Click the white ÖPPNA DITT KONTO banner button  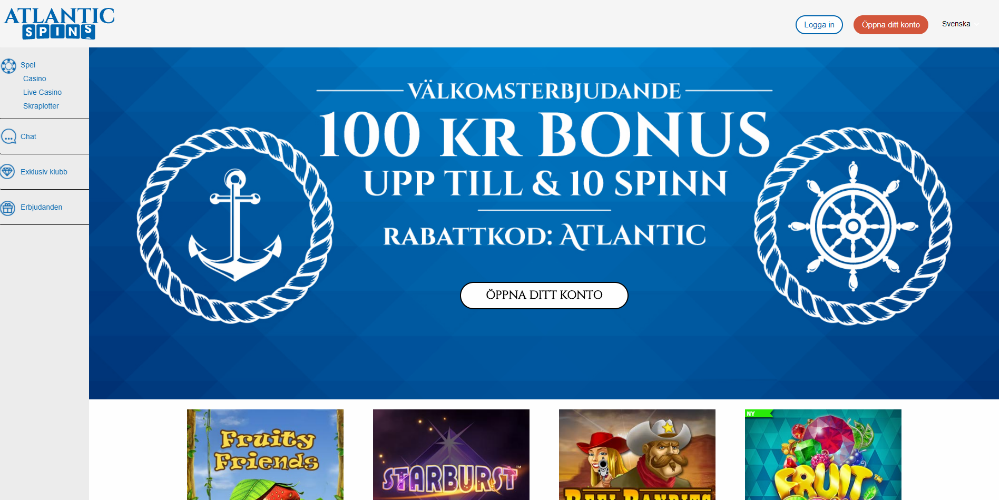click(x=544, y=296)
